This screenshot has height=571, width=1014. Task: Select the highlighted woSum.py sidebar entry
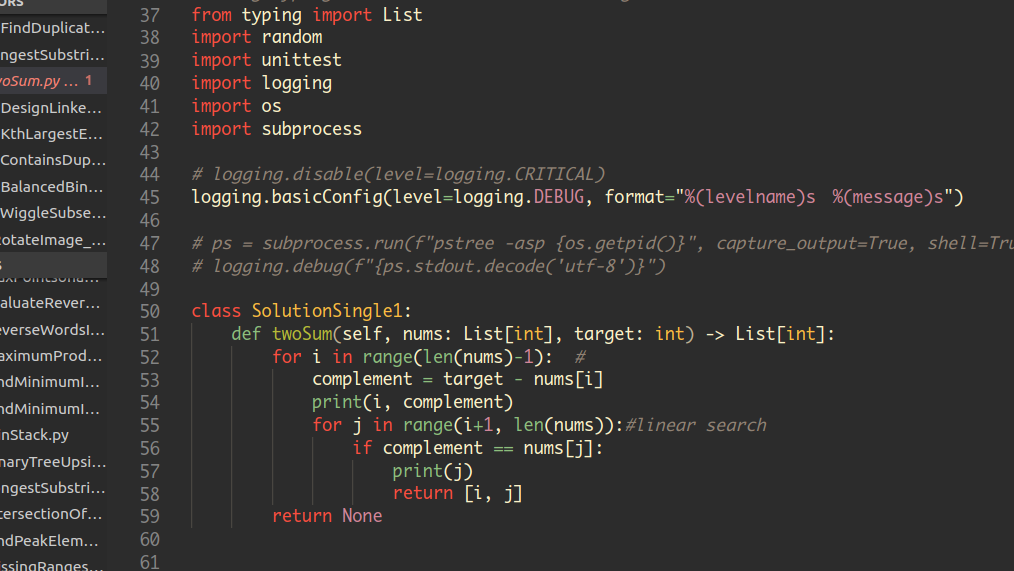[53, 81]
